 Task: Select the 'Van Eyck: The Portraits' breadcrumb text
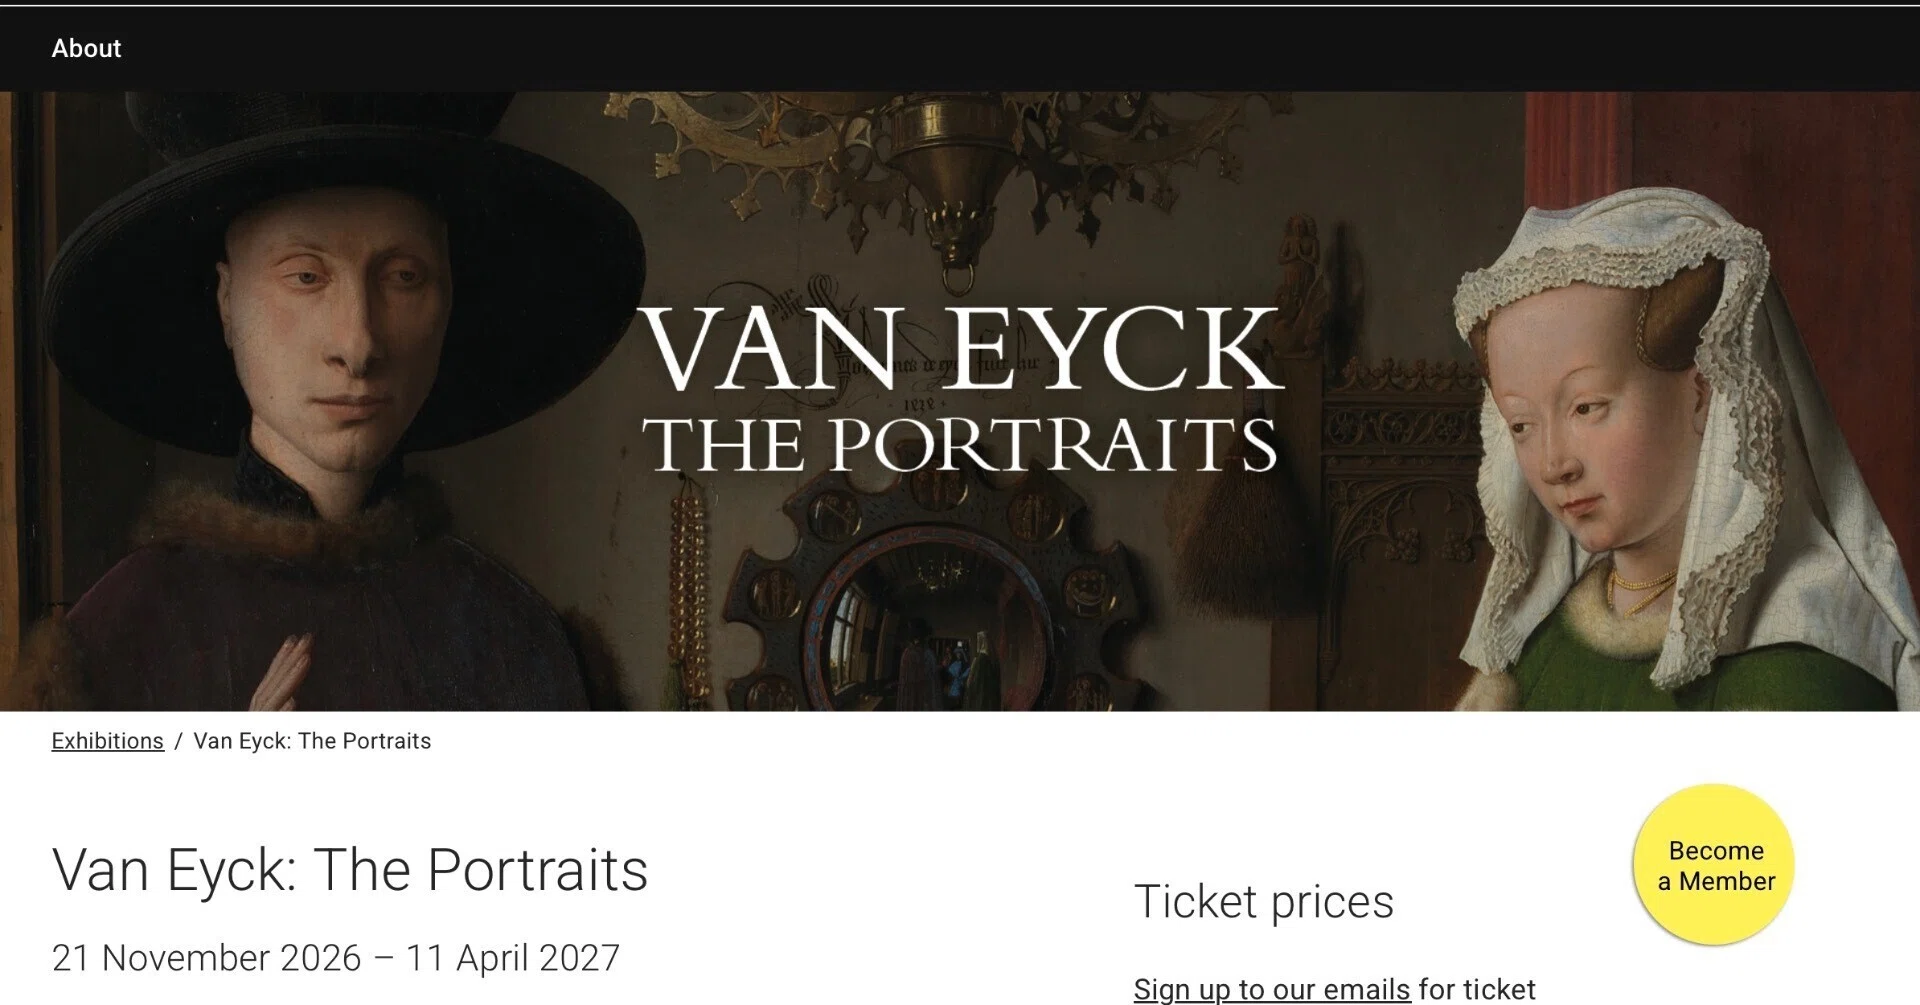312,741
